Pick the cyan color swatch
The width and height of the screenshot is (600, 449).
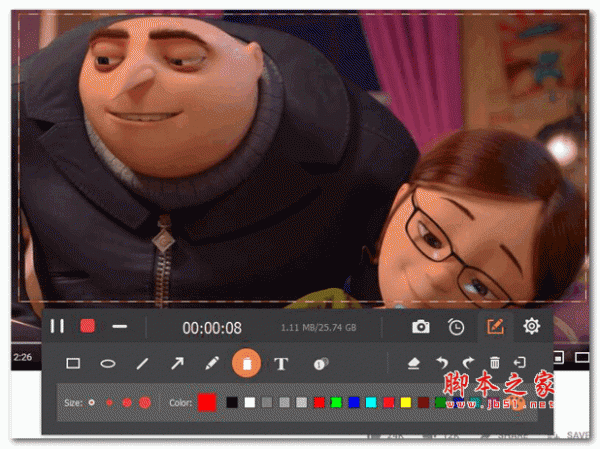click(371, 402)
